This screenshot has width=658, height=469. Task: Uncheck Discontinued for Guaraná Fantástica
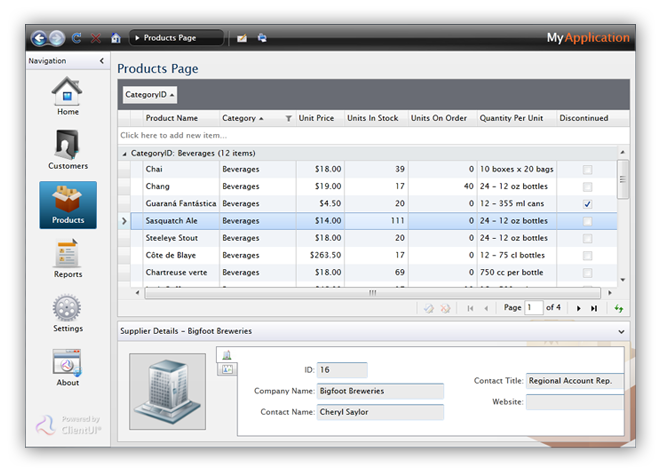coord(588,204)
